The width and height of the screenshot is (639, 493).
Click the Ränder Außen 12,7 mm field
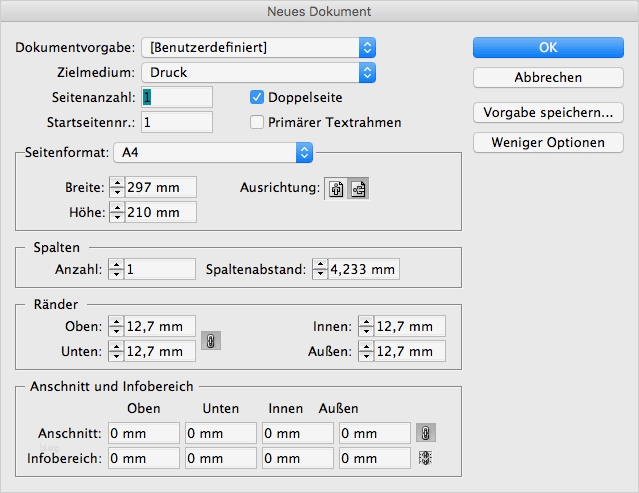[410, 351]
